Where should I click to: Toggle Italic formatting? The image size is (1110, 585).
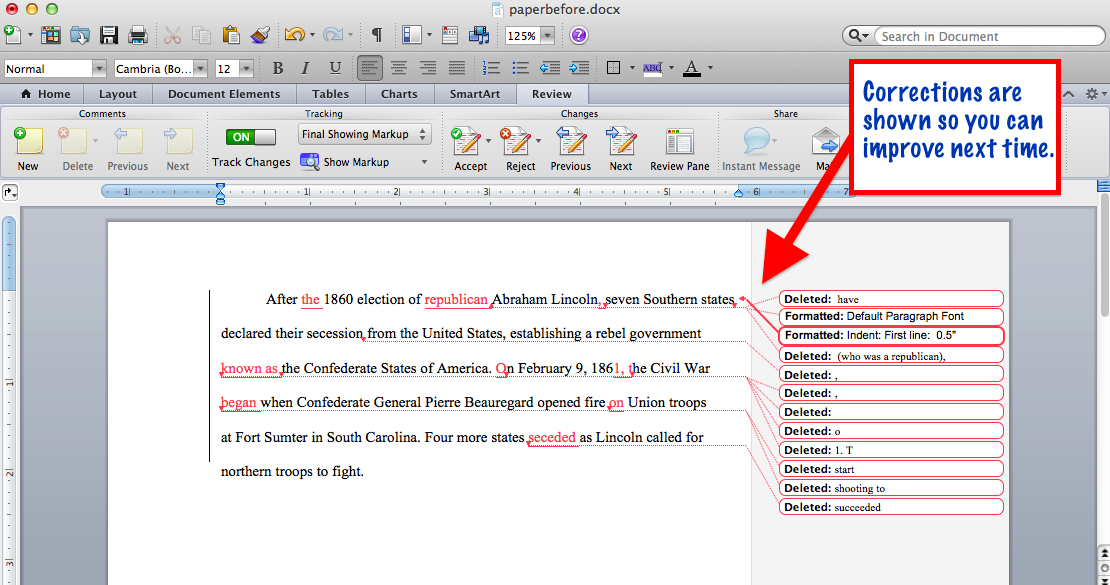click(305, 68)
